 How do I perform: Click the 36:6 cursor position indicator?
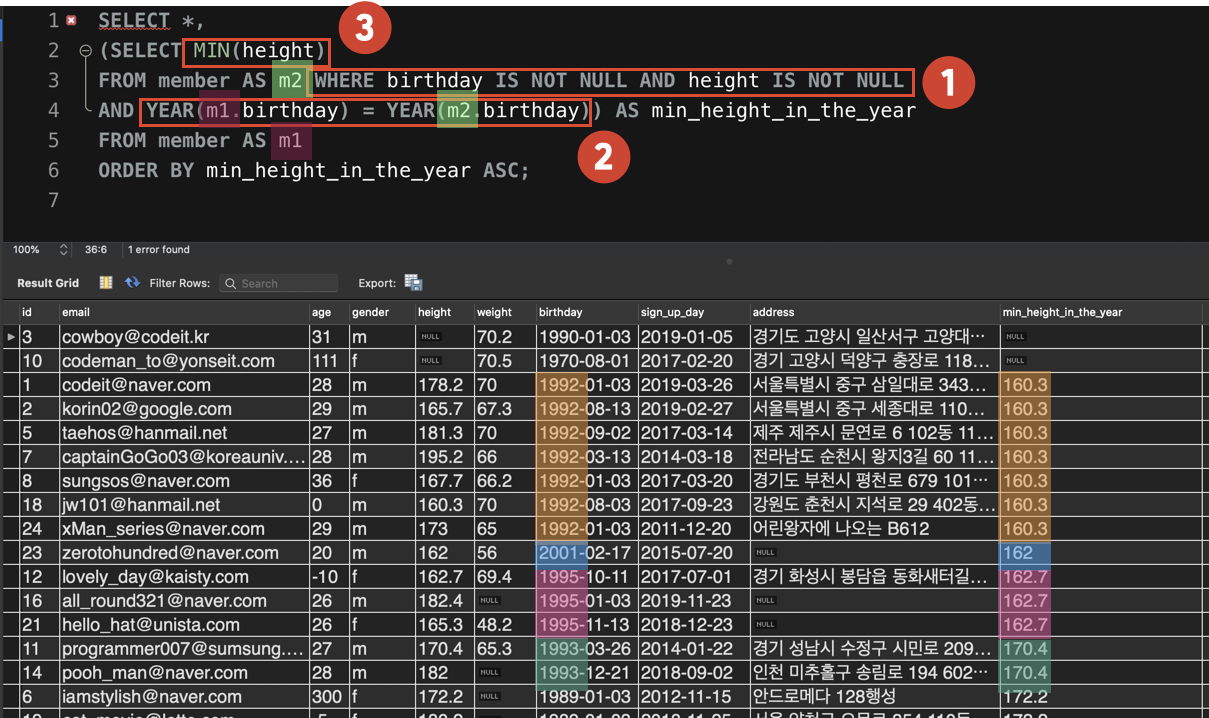(x=97, y=250)
